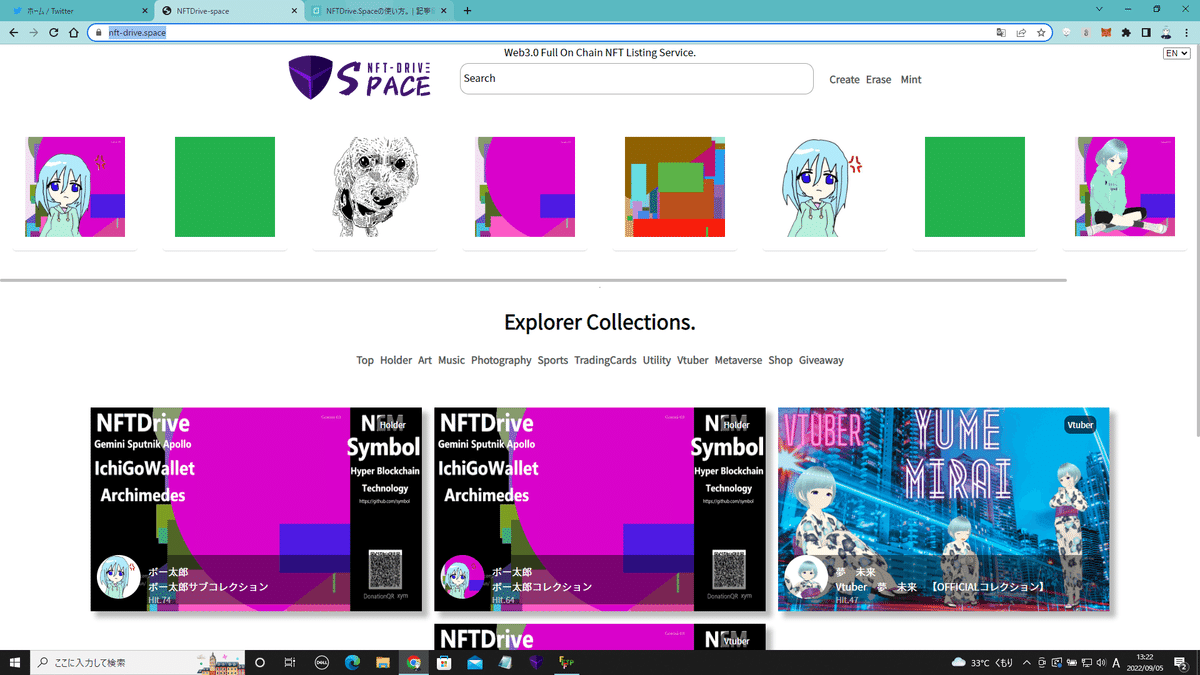Select the Shop category filter
The height and width of the screenshot is (675, 1200).
click(x=780, y=360)
